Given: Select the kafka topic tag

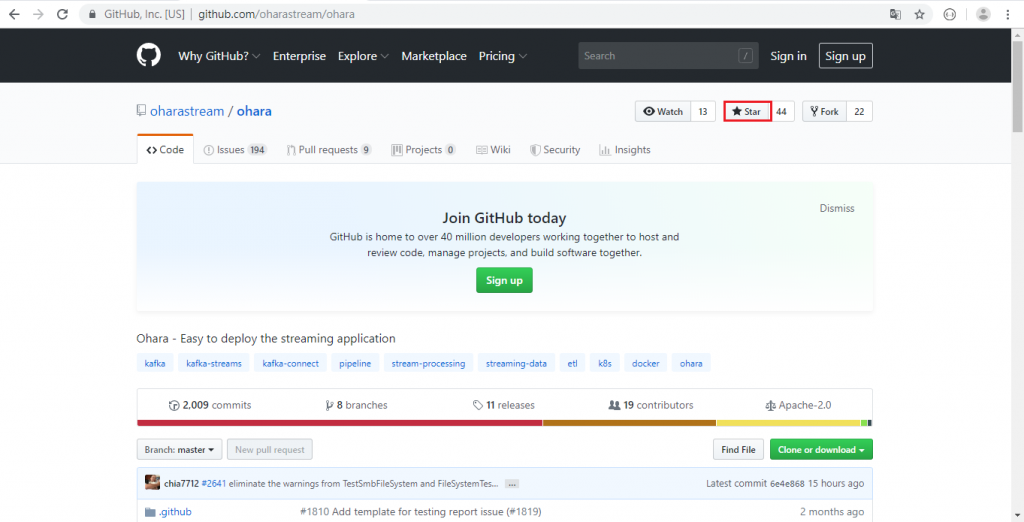Looking at the screenshot, I should point(155,363).
